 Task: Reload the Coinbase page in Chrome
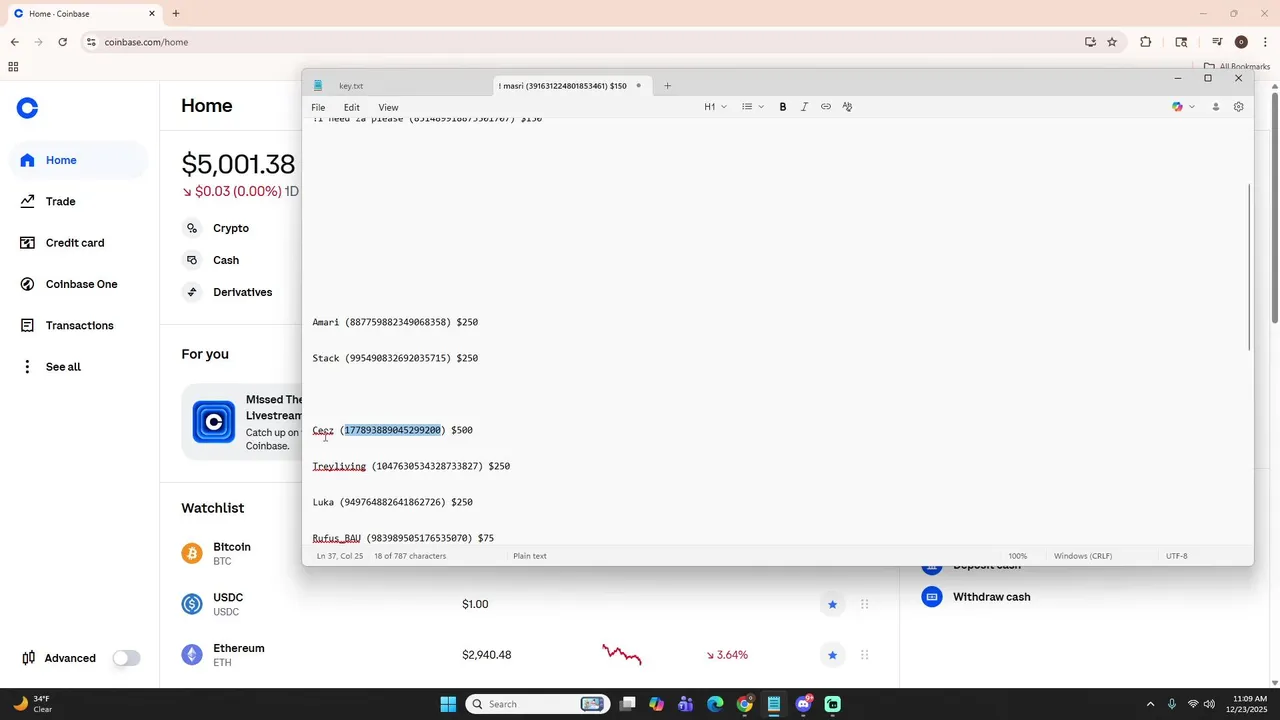click(62, 42)
